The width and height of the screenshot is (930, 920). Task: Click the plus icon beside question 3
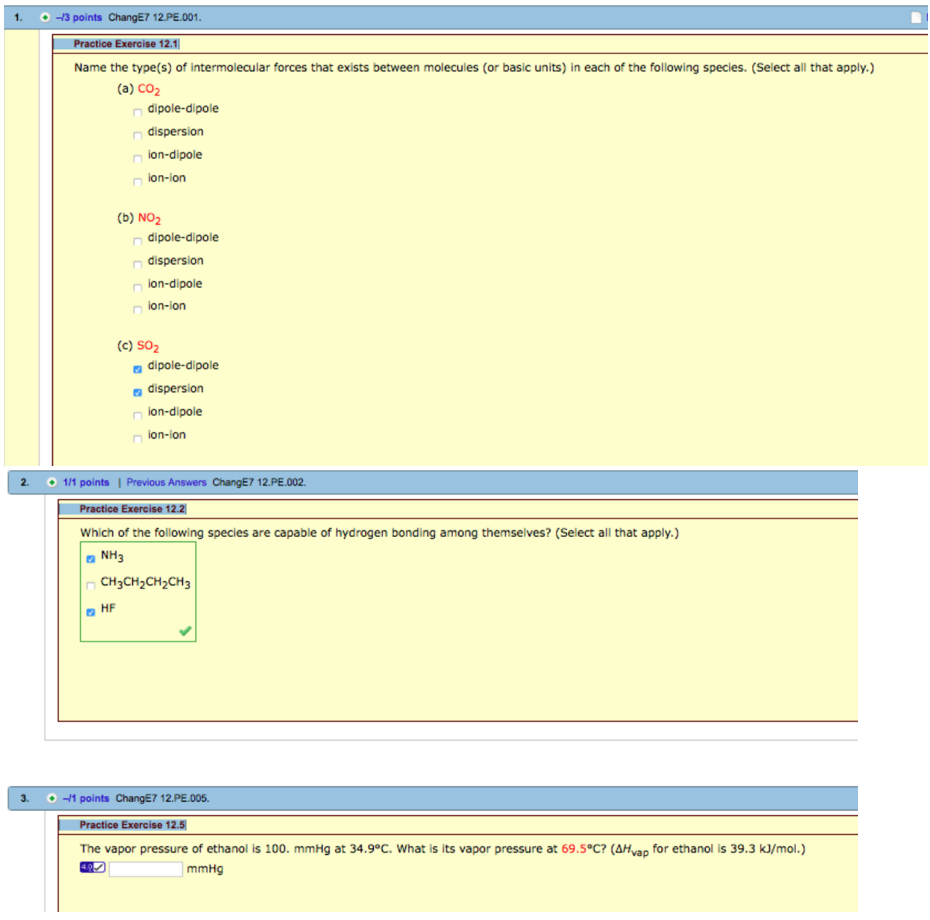point(52,798)
